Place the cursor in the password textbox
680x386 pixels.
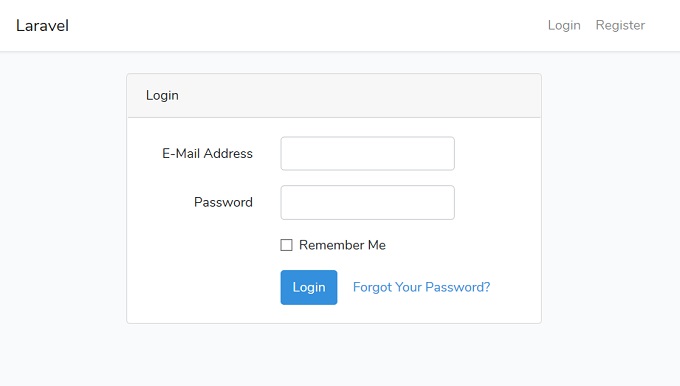pyautogui.click(x=367, y=203)
